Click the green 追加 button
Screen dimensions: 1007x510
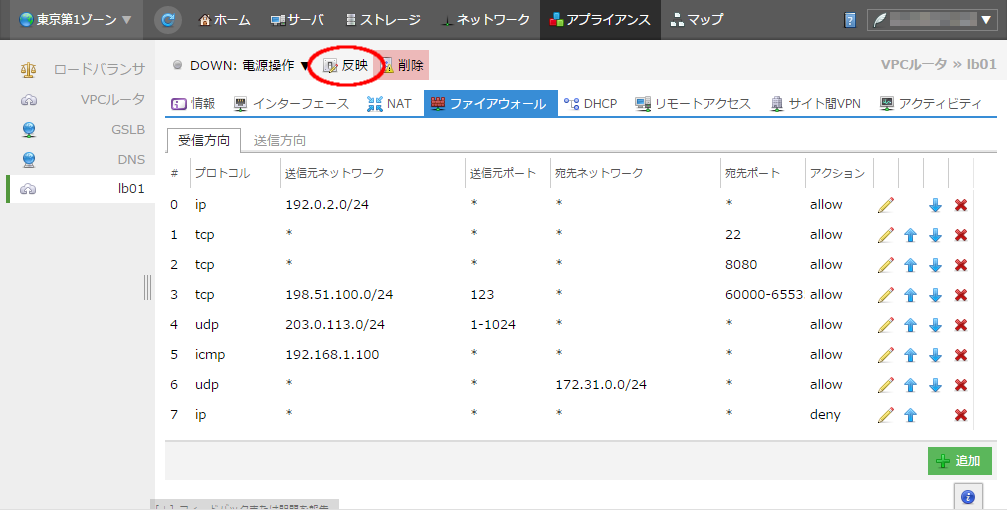[x=959, y=461]
